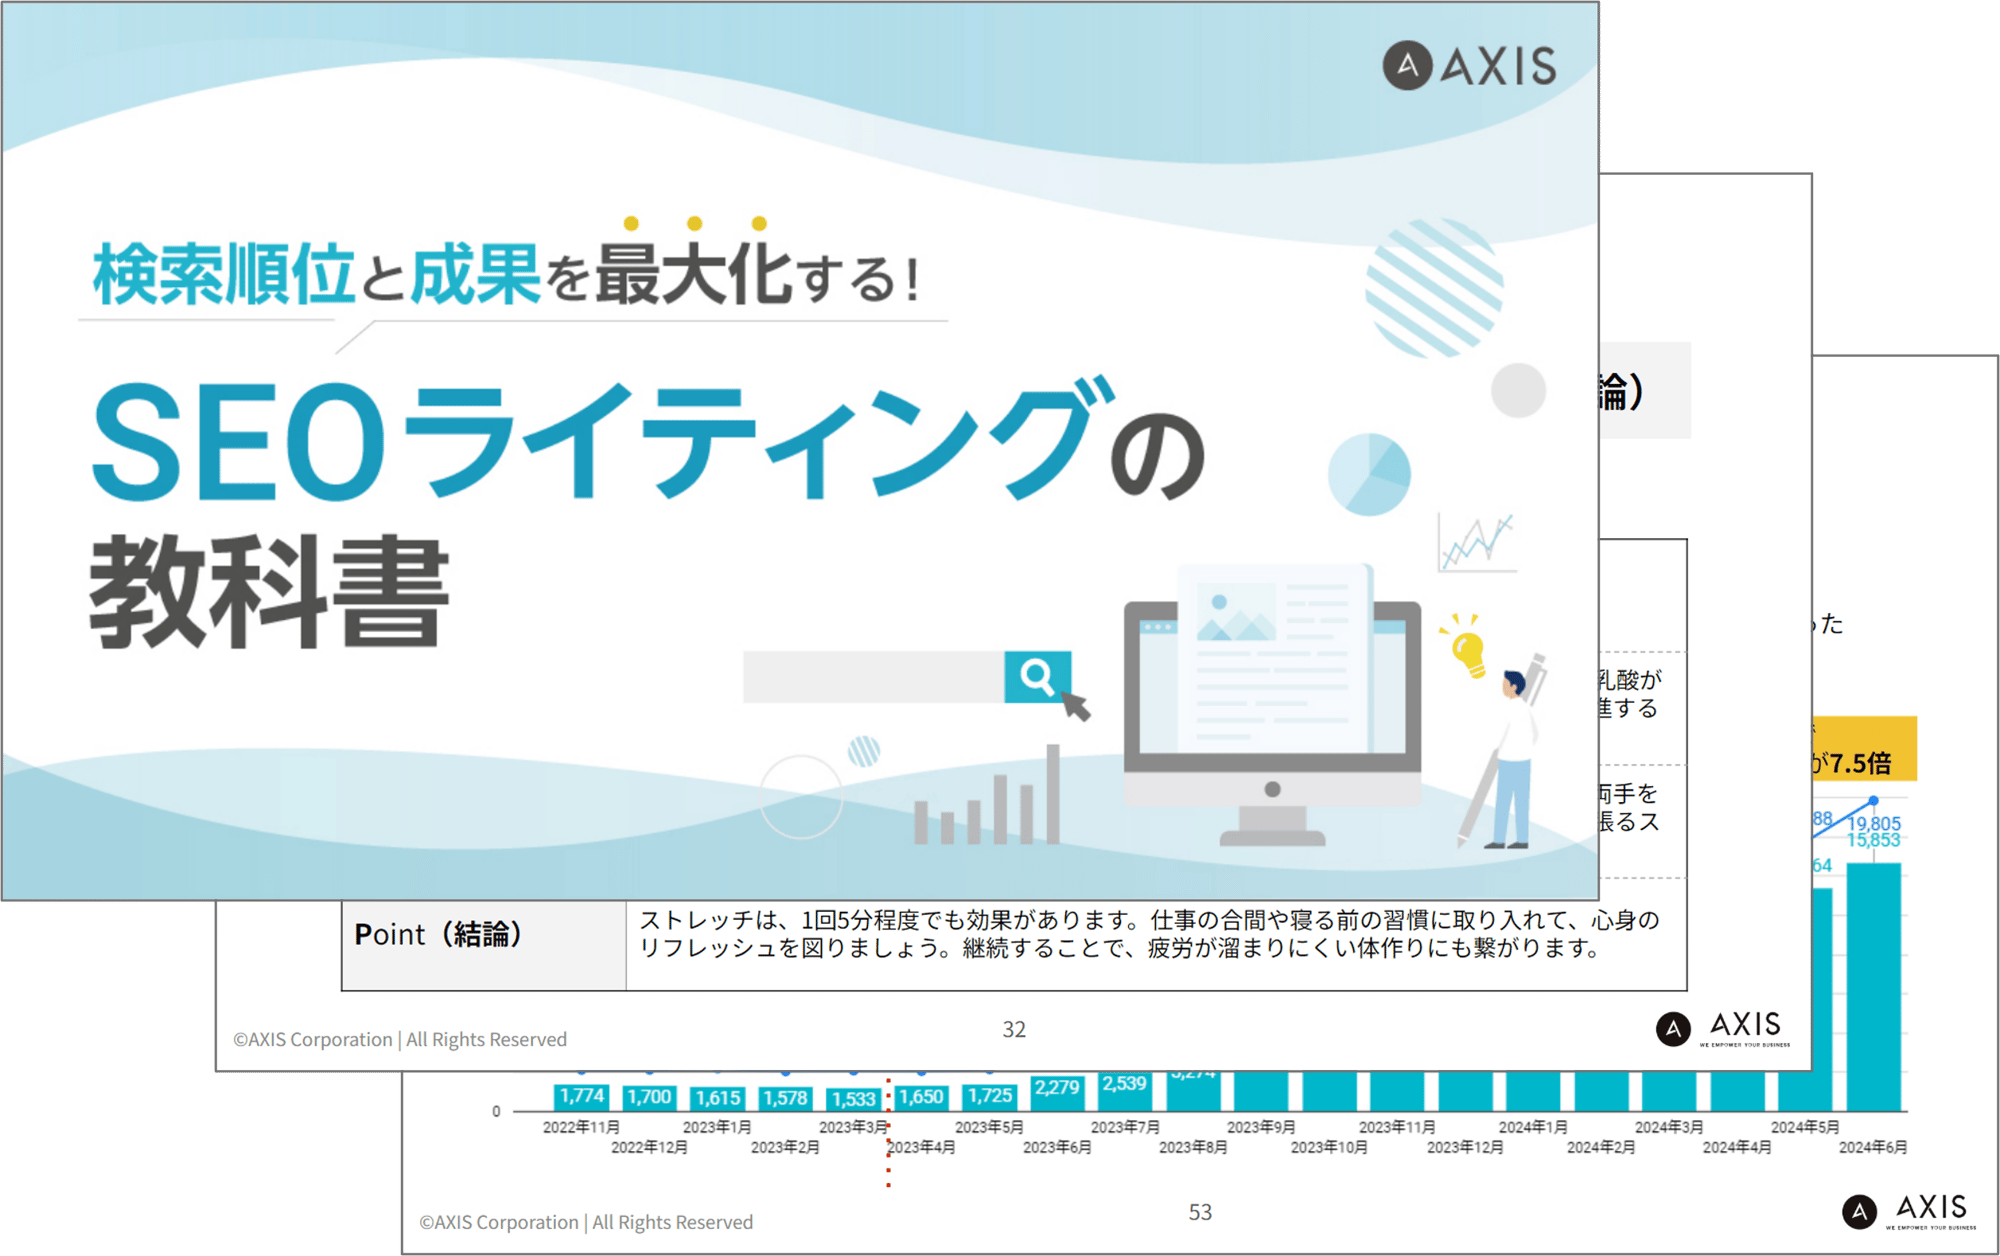
Task: Click the 15,853 value on the chart
Action: click(1874, 840)
